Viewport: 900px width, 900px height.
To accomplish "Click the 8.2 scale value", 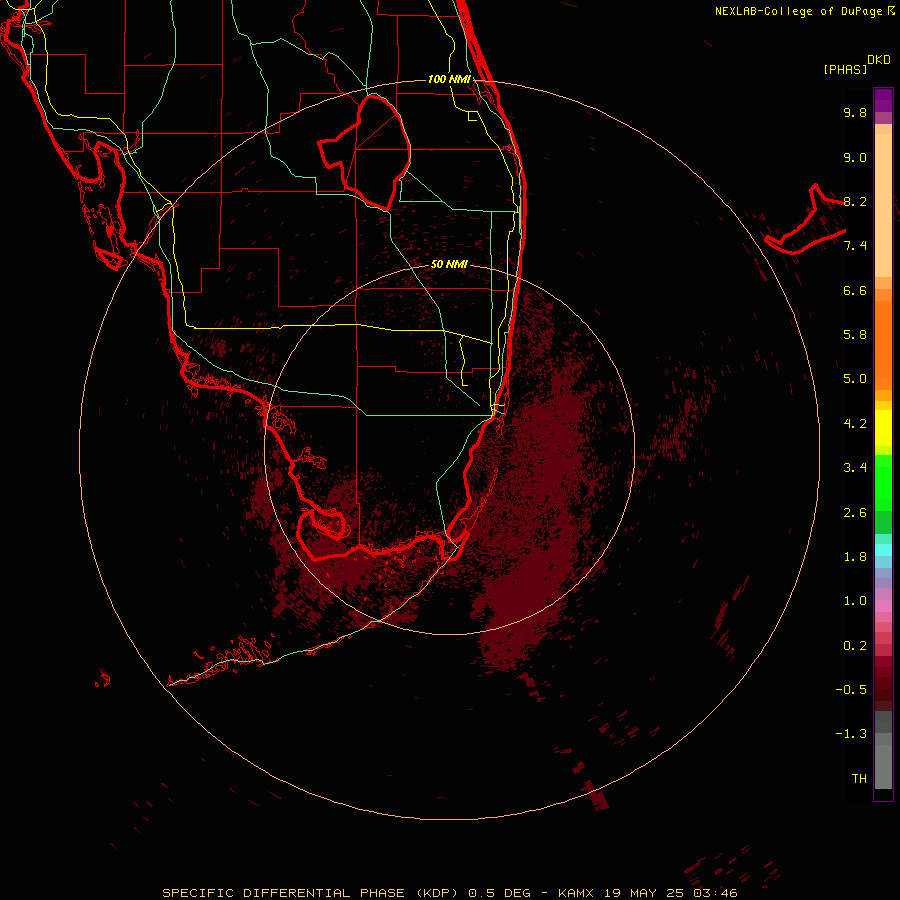I will pos(855,201).
